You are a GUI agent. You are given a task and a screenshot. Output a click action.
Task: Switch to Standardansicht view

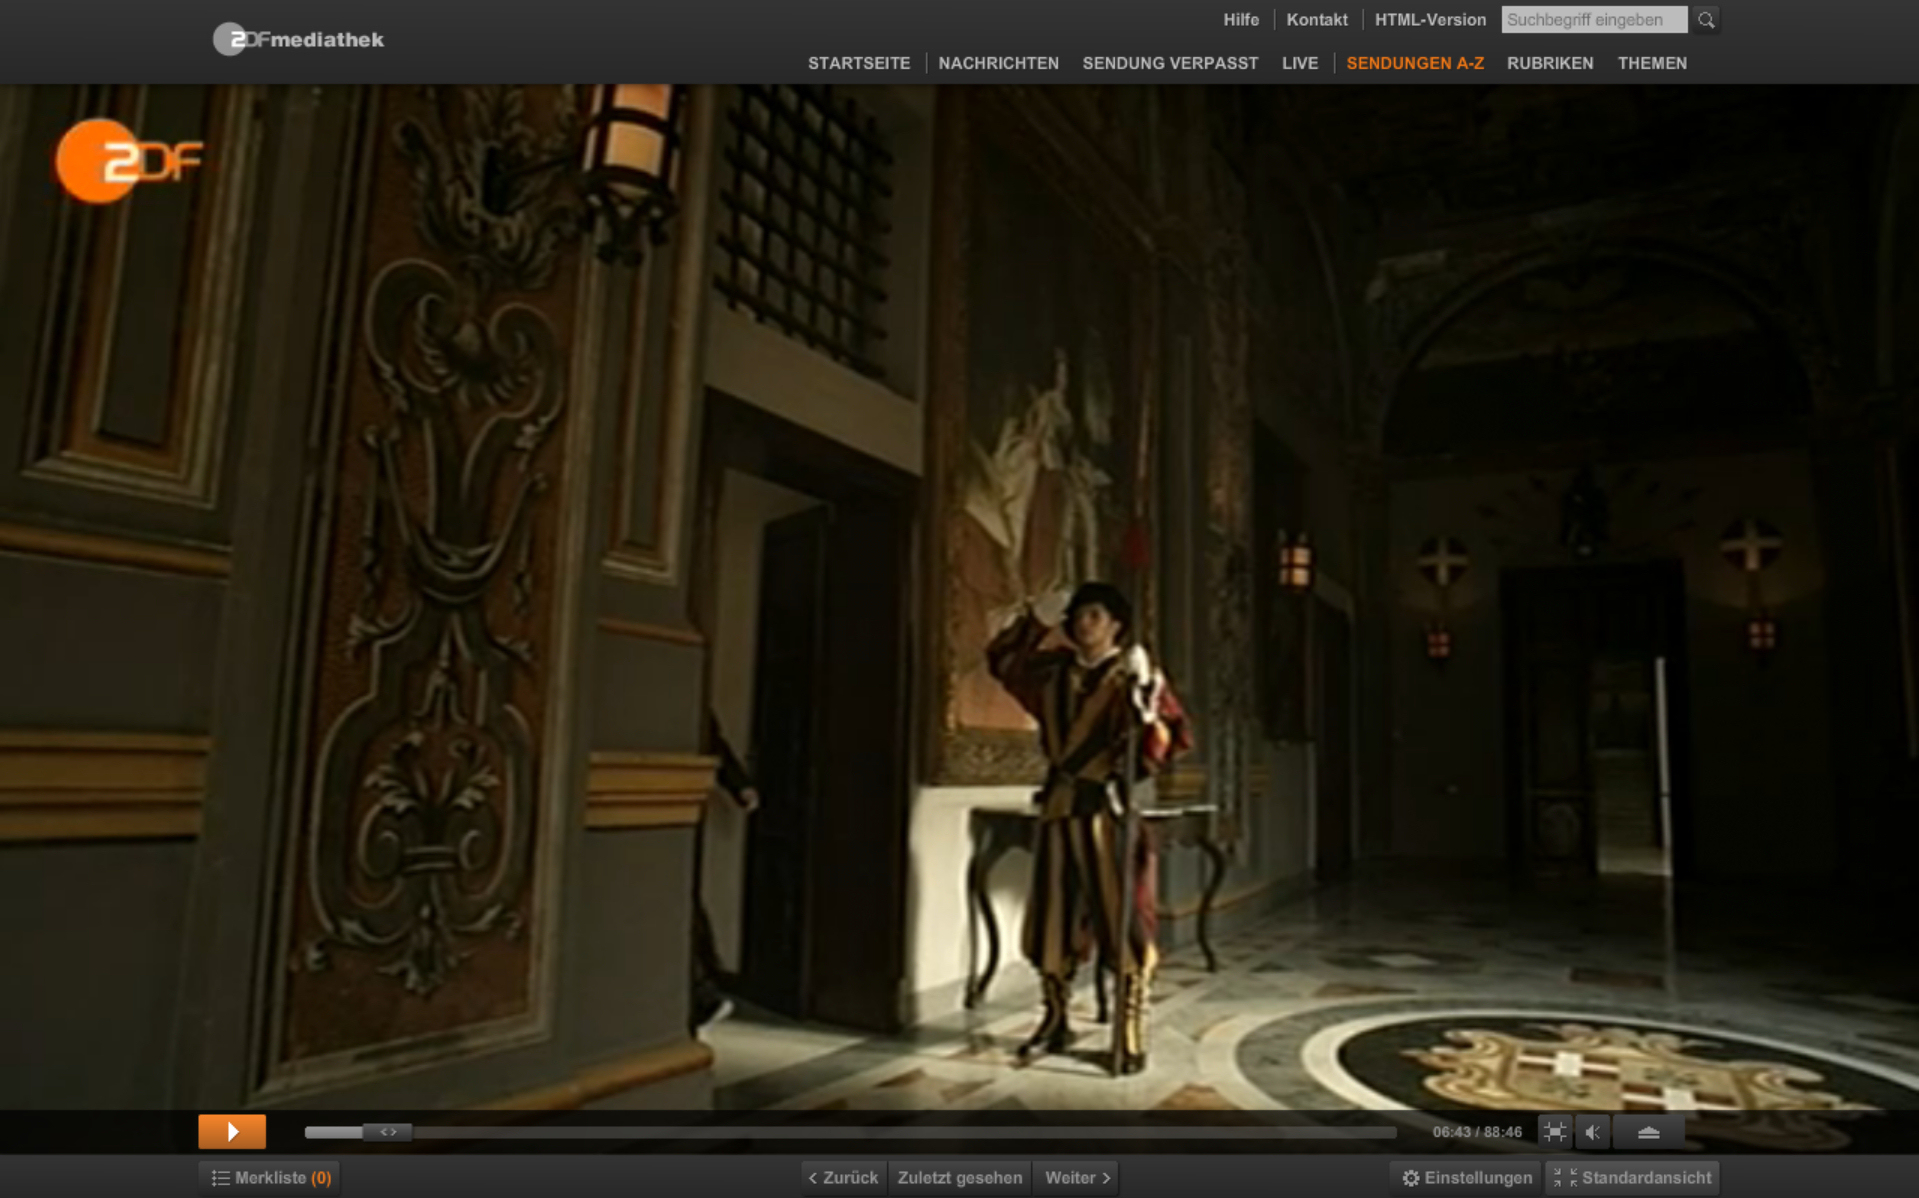pyautogui.click(x=1633, y=1178)
